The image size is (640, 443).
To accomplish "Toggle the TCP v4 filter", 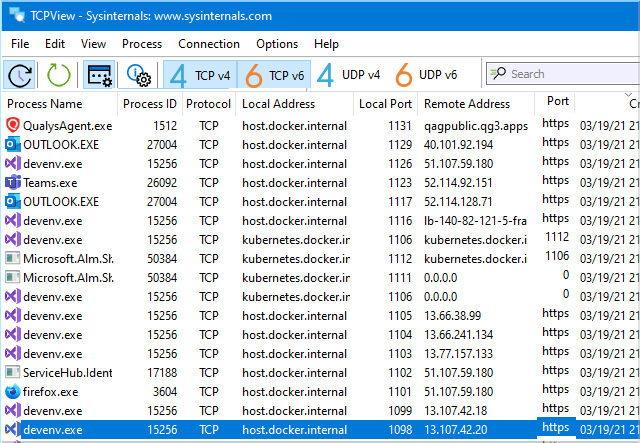I will [201, 75].
